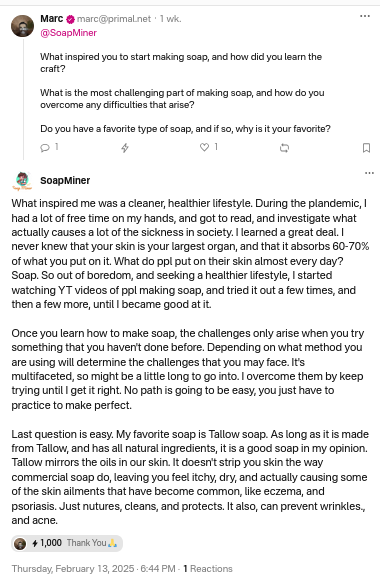Bookmark Marc's post
The image size is (380, 580).
click(x=366, y=148)
